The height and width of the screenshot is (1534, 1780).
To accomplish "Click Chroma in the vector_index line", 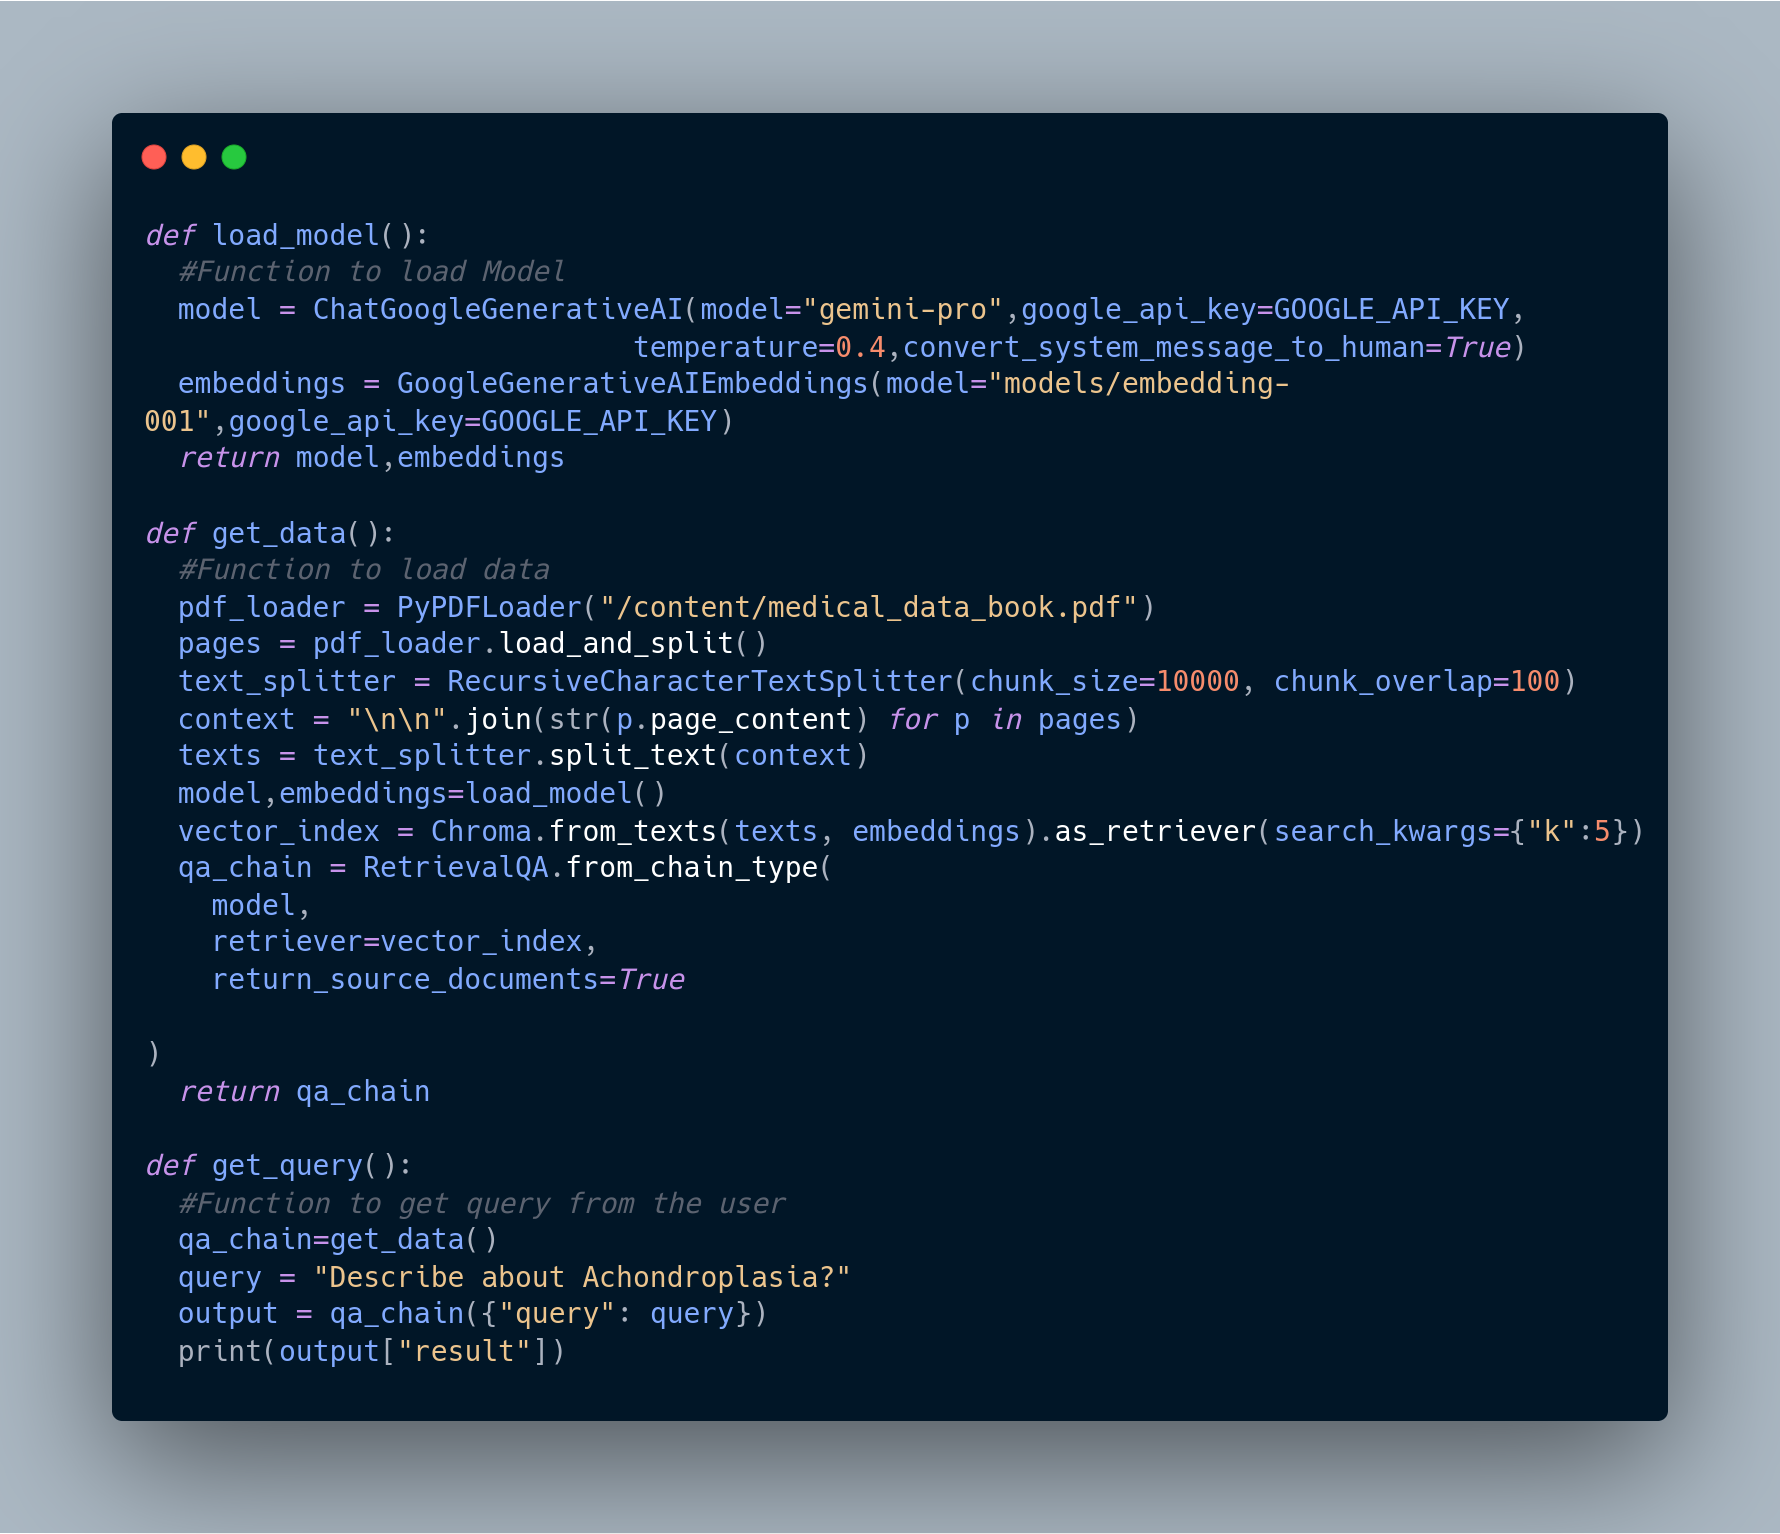I will 481,832.
